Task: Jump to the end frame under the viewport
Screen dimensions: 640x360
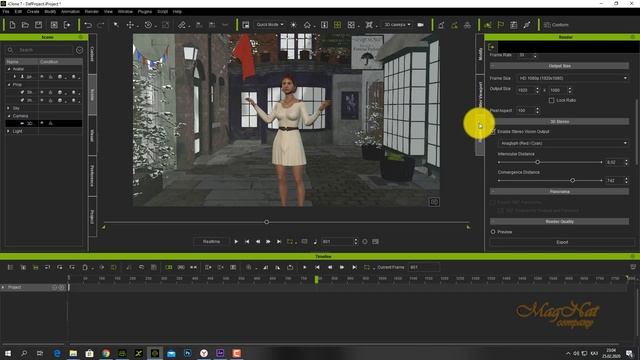Action: [x=279, y=242]
